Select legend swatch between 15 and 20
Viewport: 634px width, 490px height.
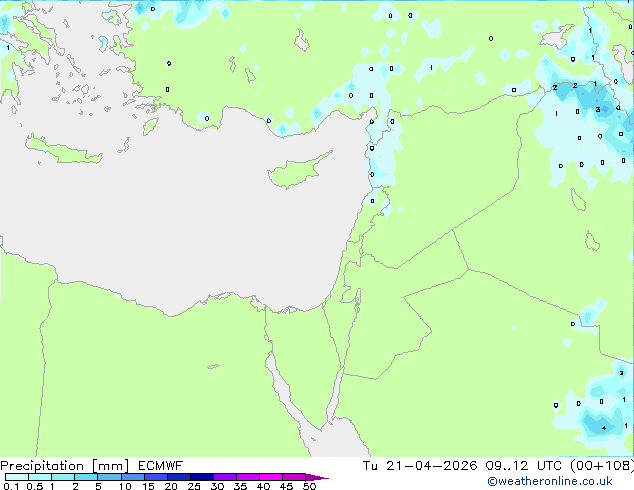(x=155, y=477)
